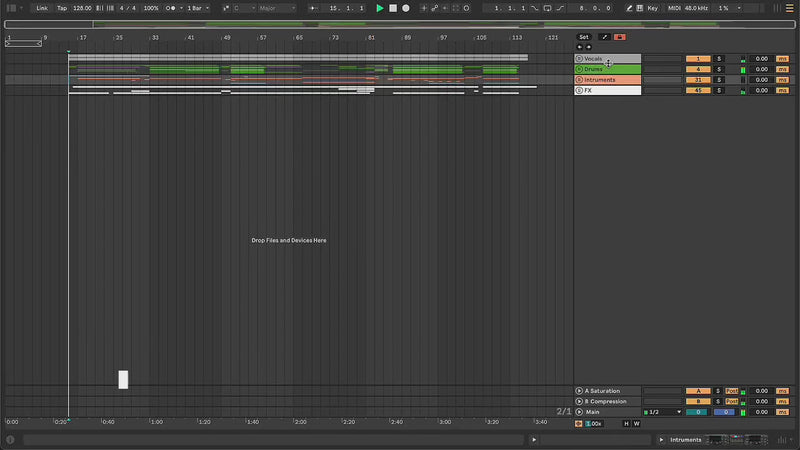Unfold the Drums group track
This screenshot has height=450, width=800.
tap(579, 69)
